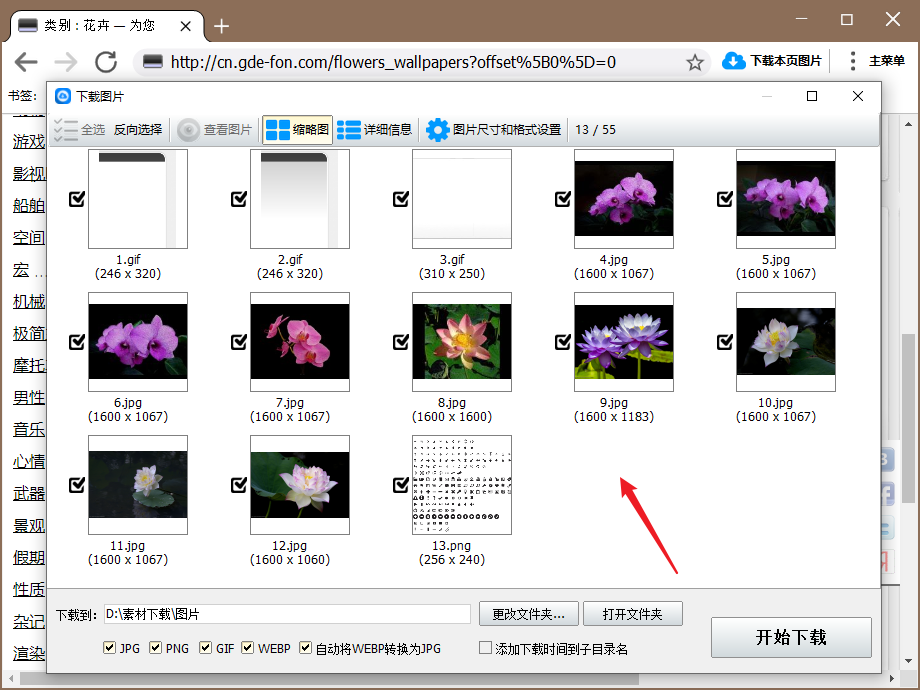The image size is (920, 690).
Task: Click the 更改文件夹... button
Action: point(529,614)
